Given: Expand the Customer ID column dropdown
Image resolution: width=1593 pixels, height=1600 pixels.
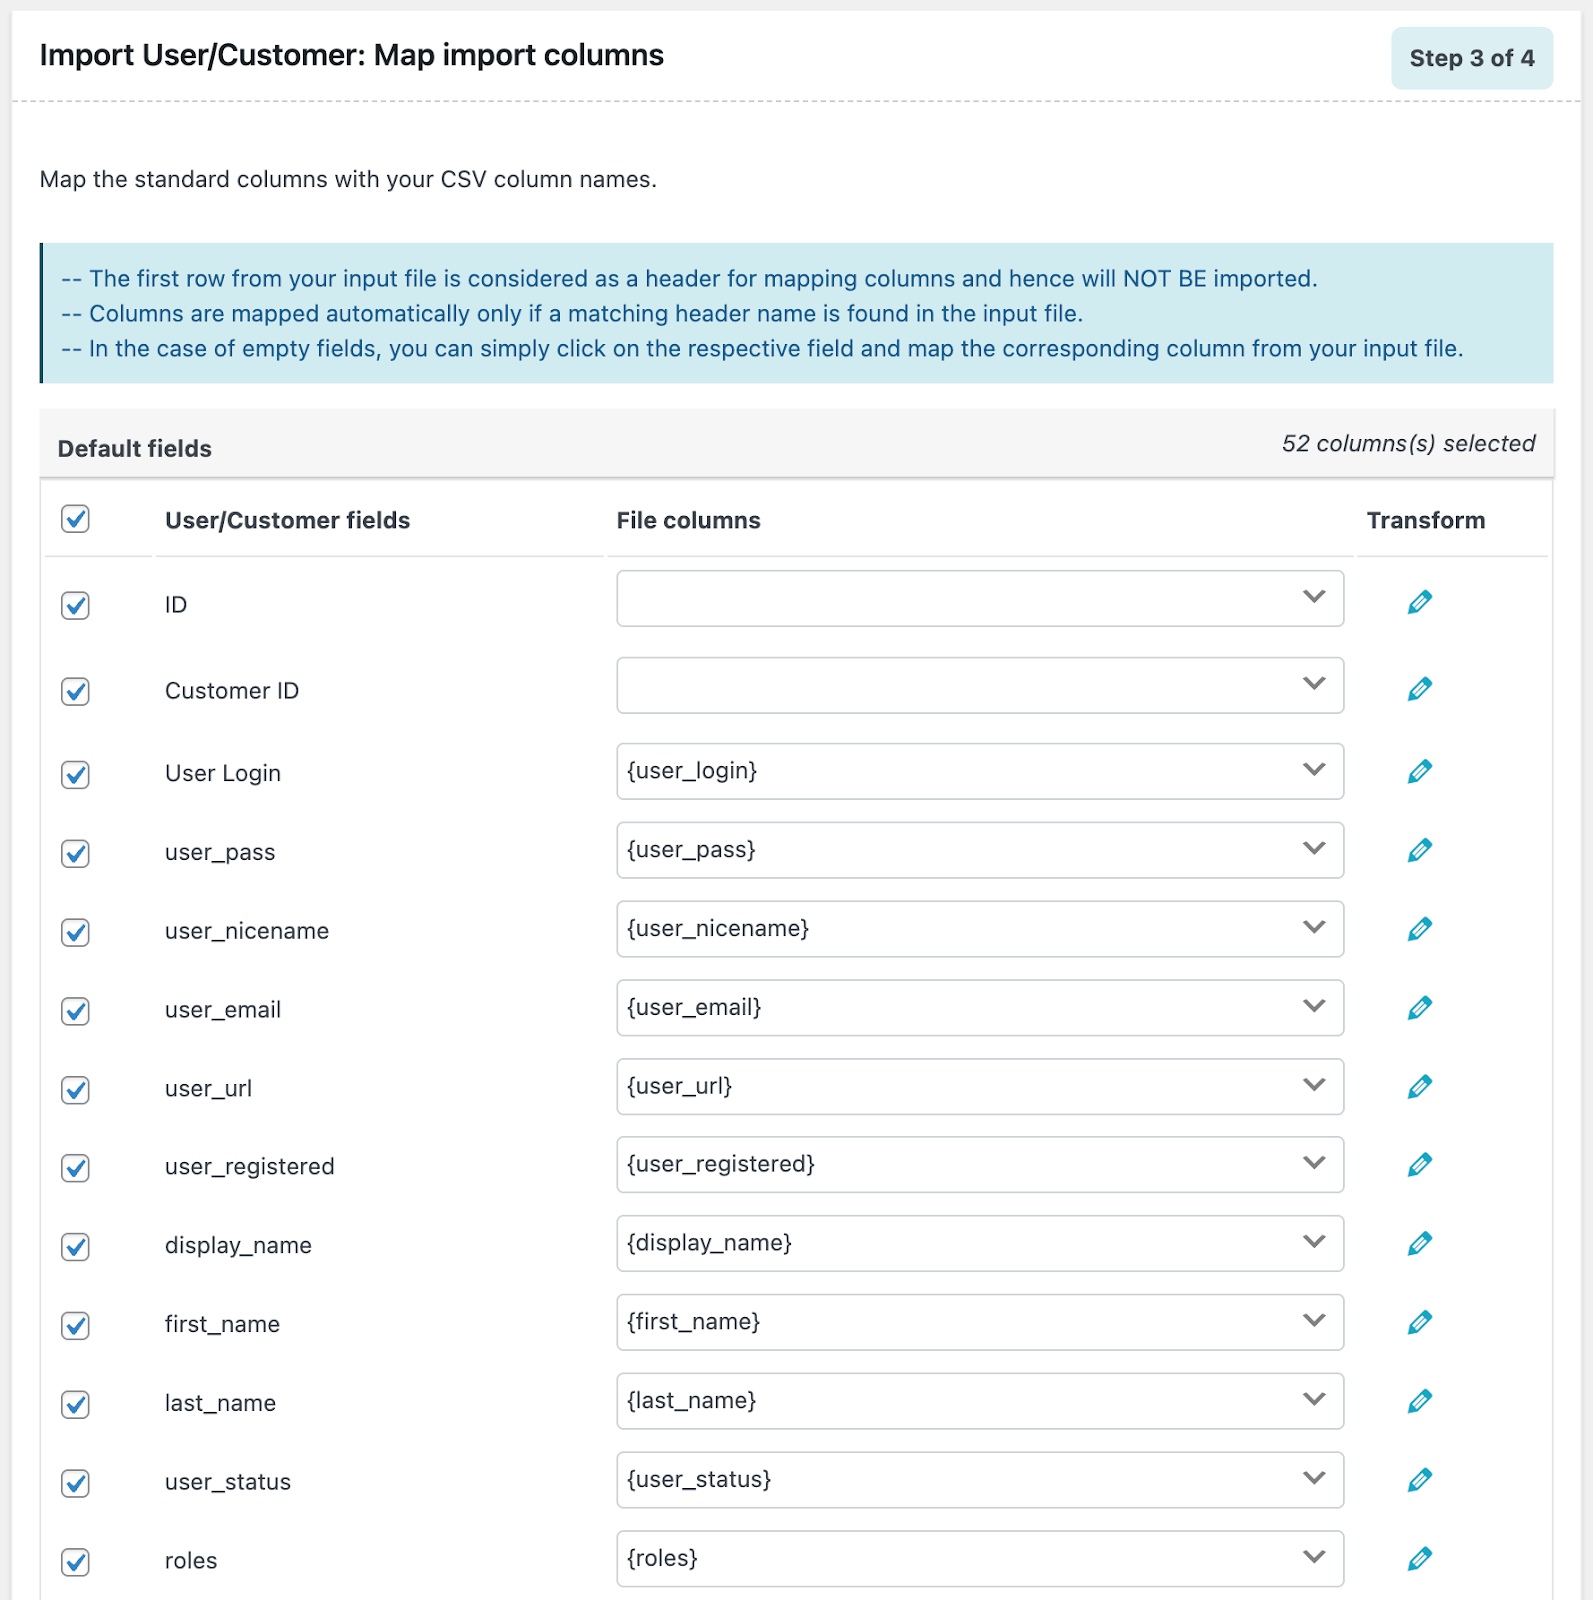Looking at the screenshot, I should click(979, 685).
